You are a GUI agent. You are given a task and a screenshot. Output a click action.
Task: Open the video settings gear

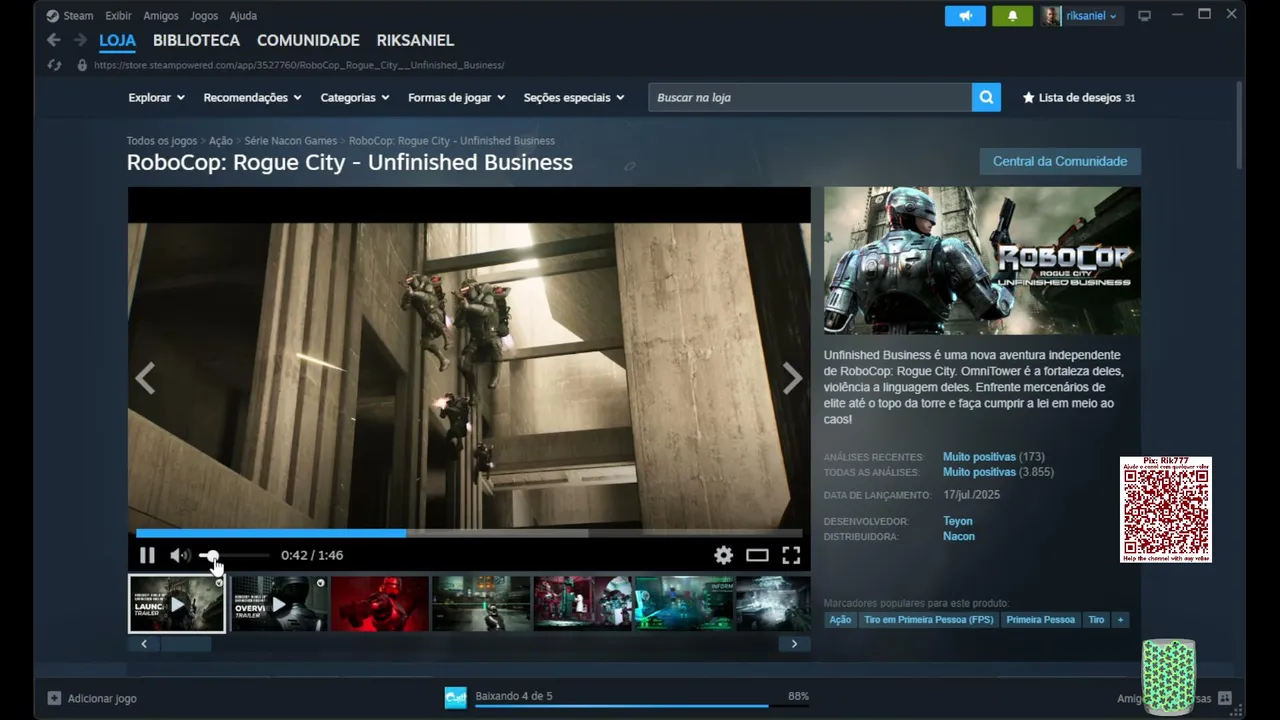[723, 555]
